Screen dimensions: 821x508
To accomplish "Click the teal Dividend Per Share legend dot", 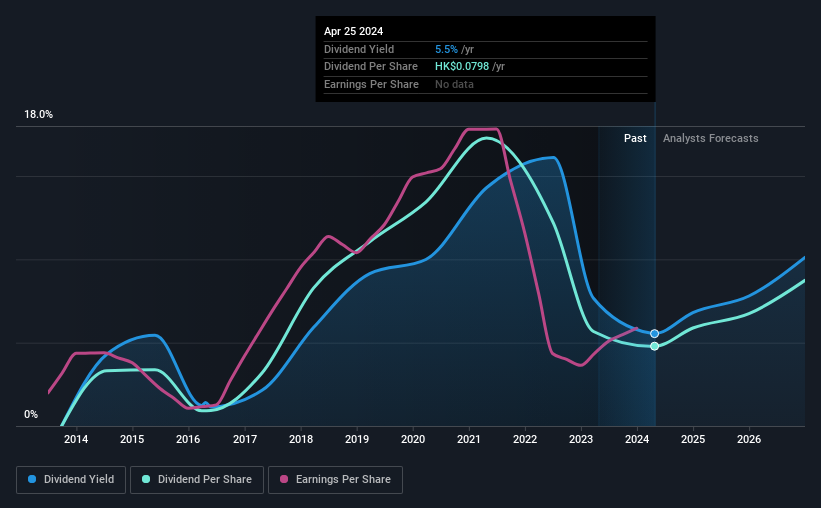I will pyautogui.click(x=146, y=479).
